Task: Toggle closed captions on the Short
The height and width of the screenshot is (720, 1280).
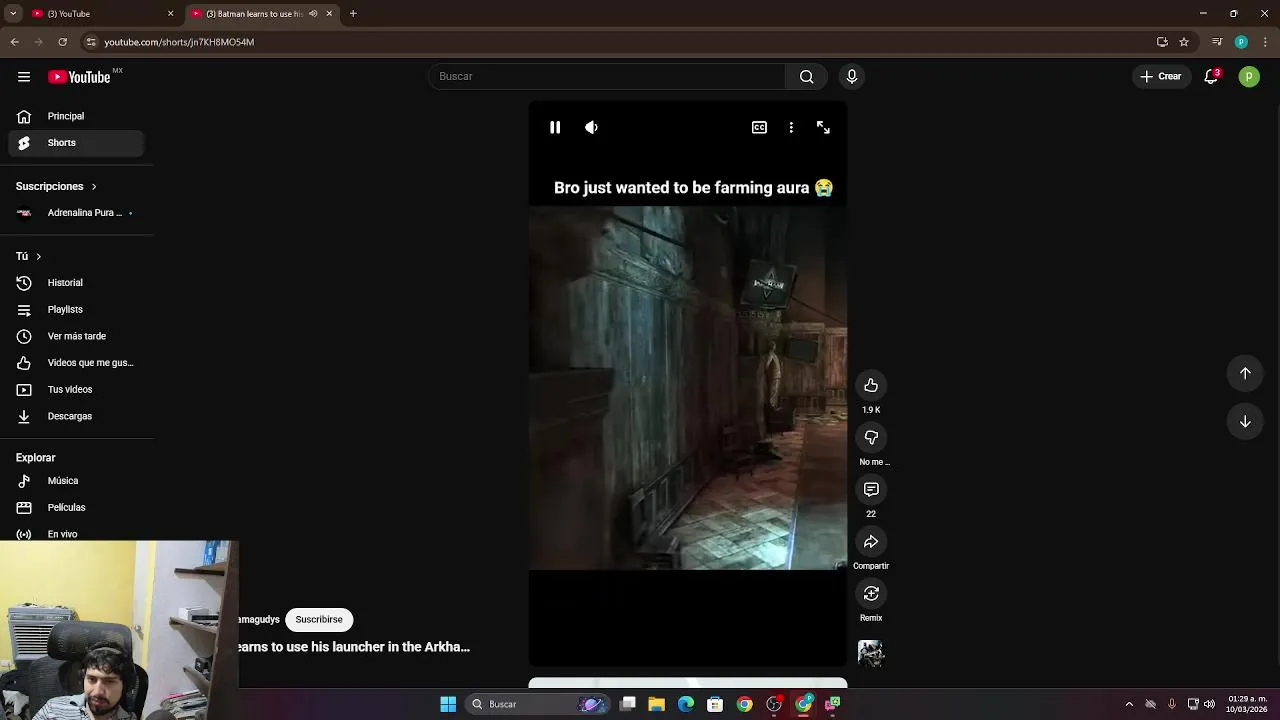Action: pos(759,127)
